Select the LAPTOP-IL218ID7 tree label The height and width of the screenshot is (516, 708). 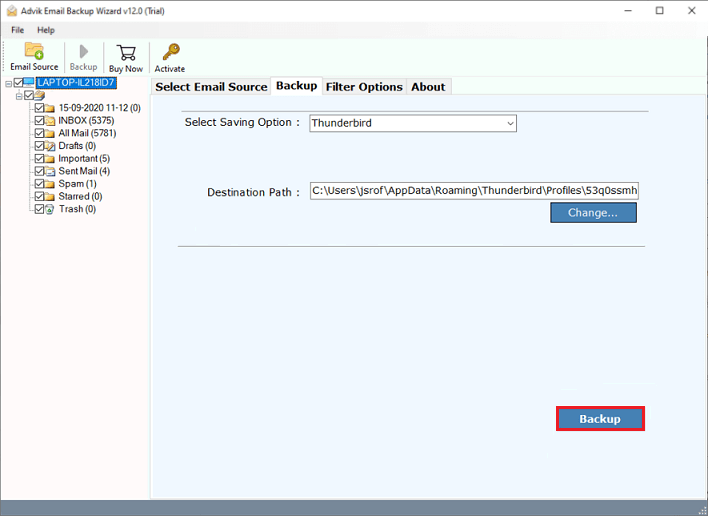point(76,83)
